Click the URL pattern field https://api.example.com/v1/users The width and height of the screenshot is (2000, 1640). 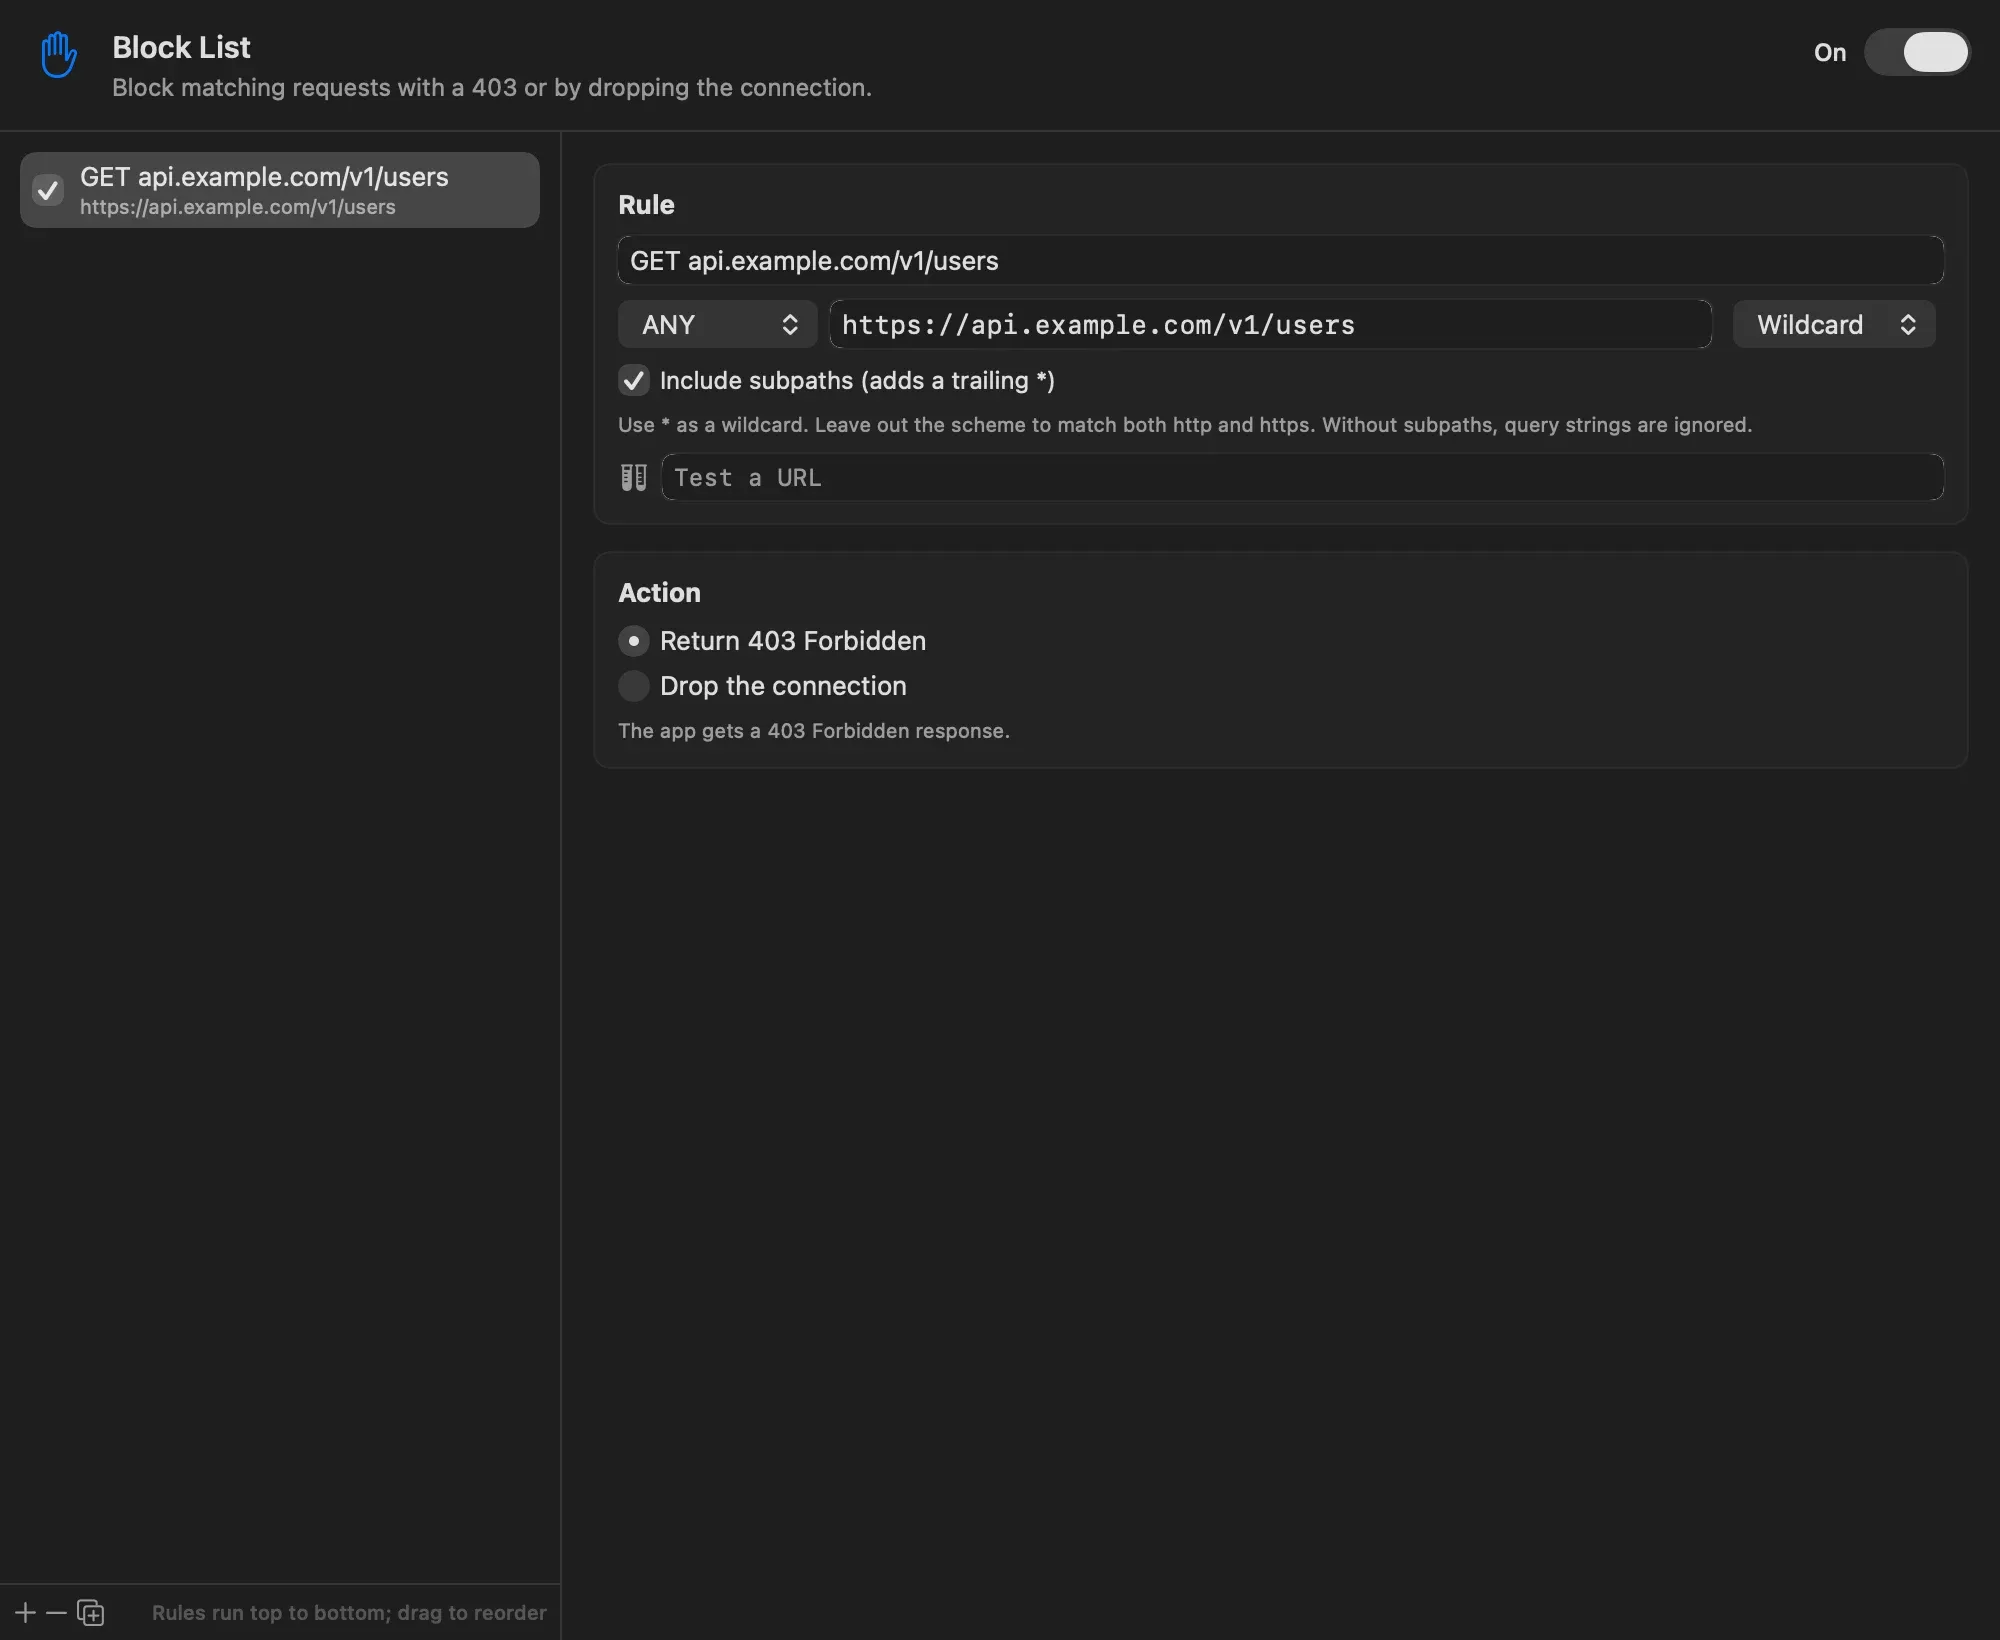[x=1270, y=324]
